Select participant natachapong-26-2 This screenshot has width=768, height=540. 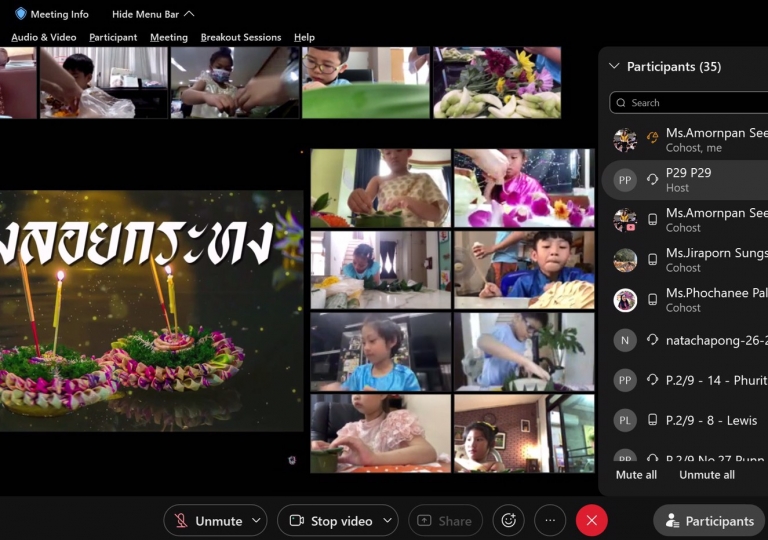pyautogui.click(x=685, y=340)
